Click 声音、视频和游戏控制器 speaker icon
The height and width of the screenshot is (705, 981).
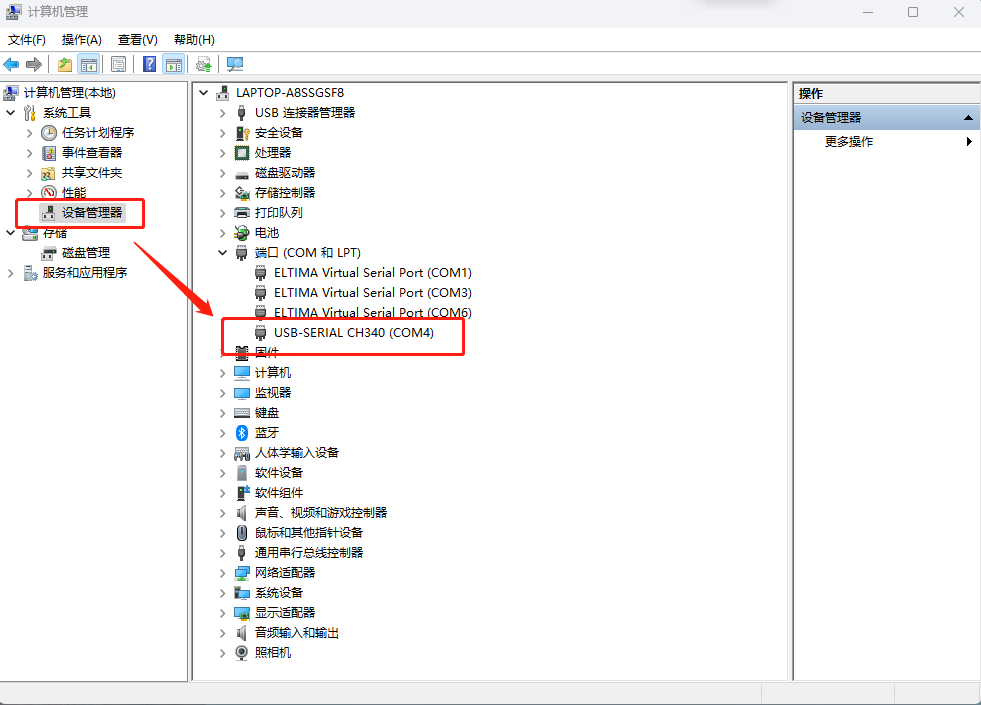(x=241, y=513)
